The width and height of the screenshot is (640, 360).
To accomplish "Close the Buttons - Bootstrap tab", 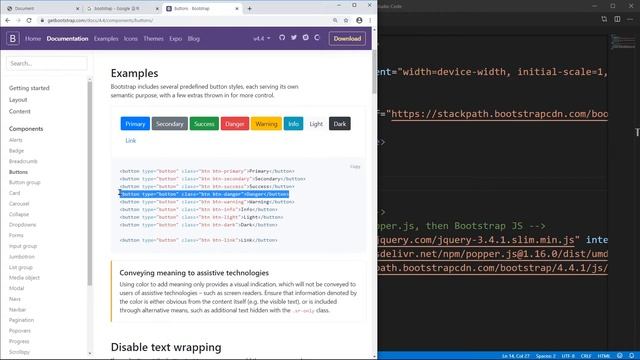I will pyautogui.click(x=237, y=9).
